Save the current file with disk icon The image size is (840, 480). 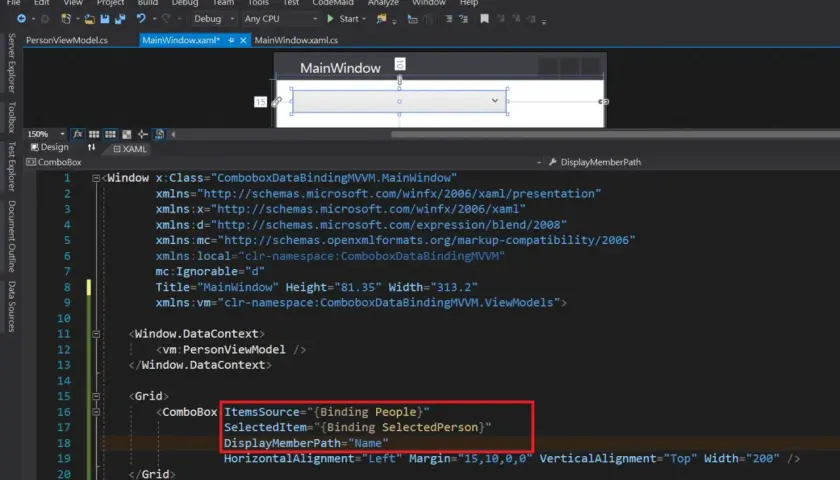(x=105, y=19)
